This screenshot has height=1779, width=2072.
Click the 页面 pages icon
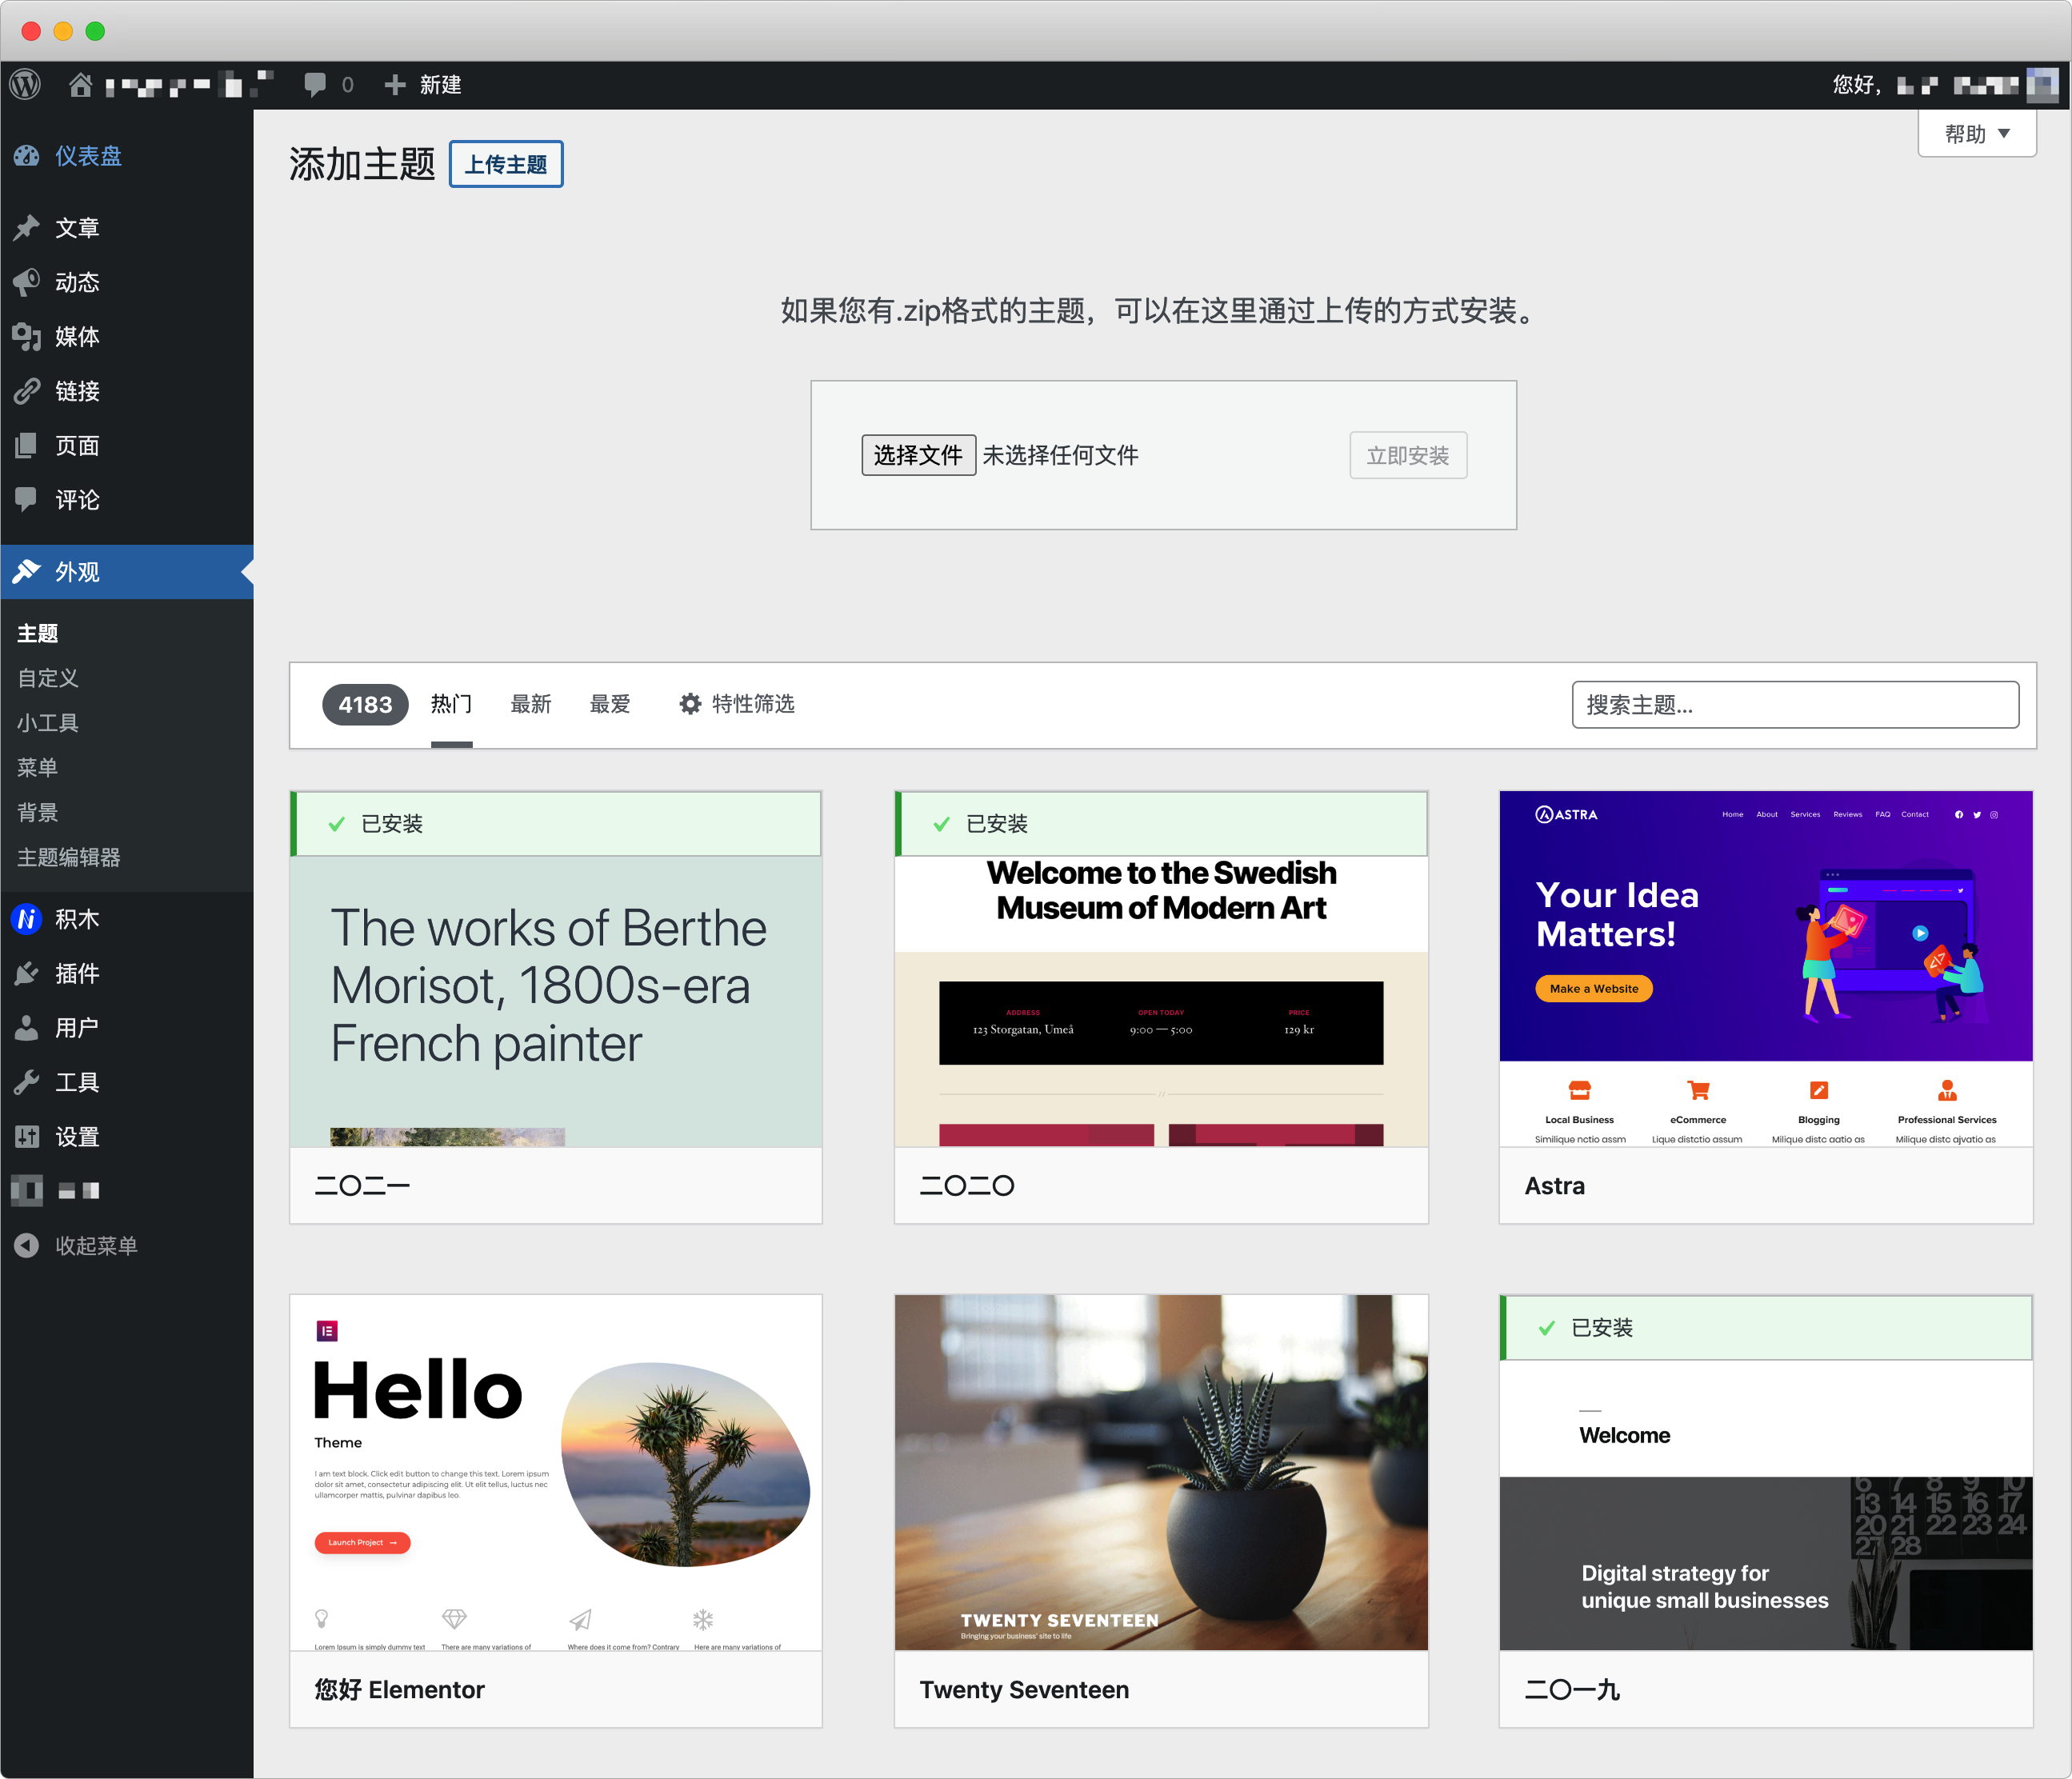27,446
